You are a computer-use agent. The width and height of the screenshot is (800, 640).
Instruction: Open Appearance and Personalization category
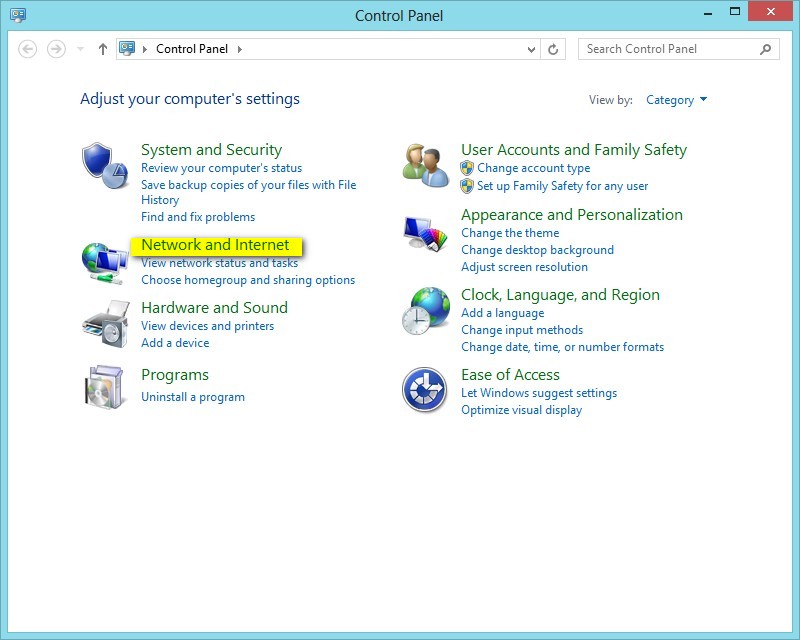[x=571, y=215]
